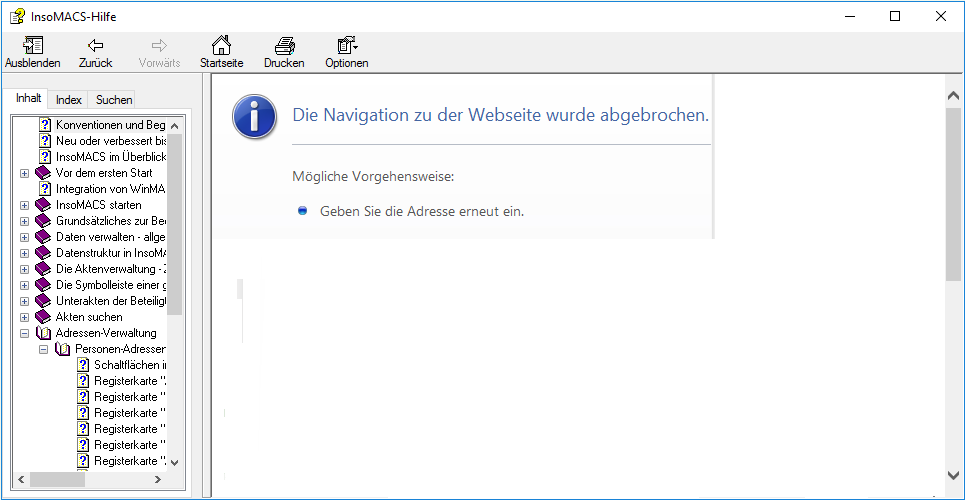Collapse the Personen-Adressen node
Screen dimensions: 965x502
44,349
